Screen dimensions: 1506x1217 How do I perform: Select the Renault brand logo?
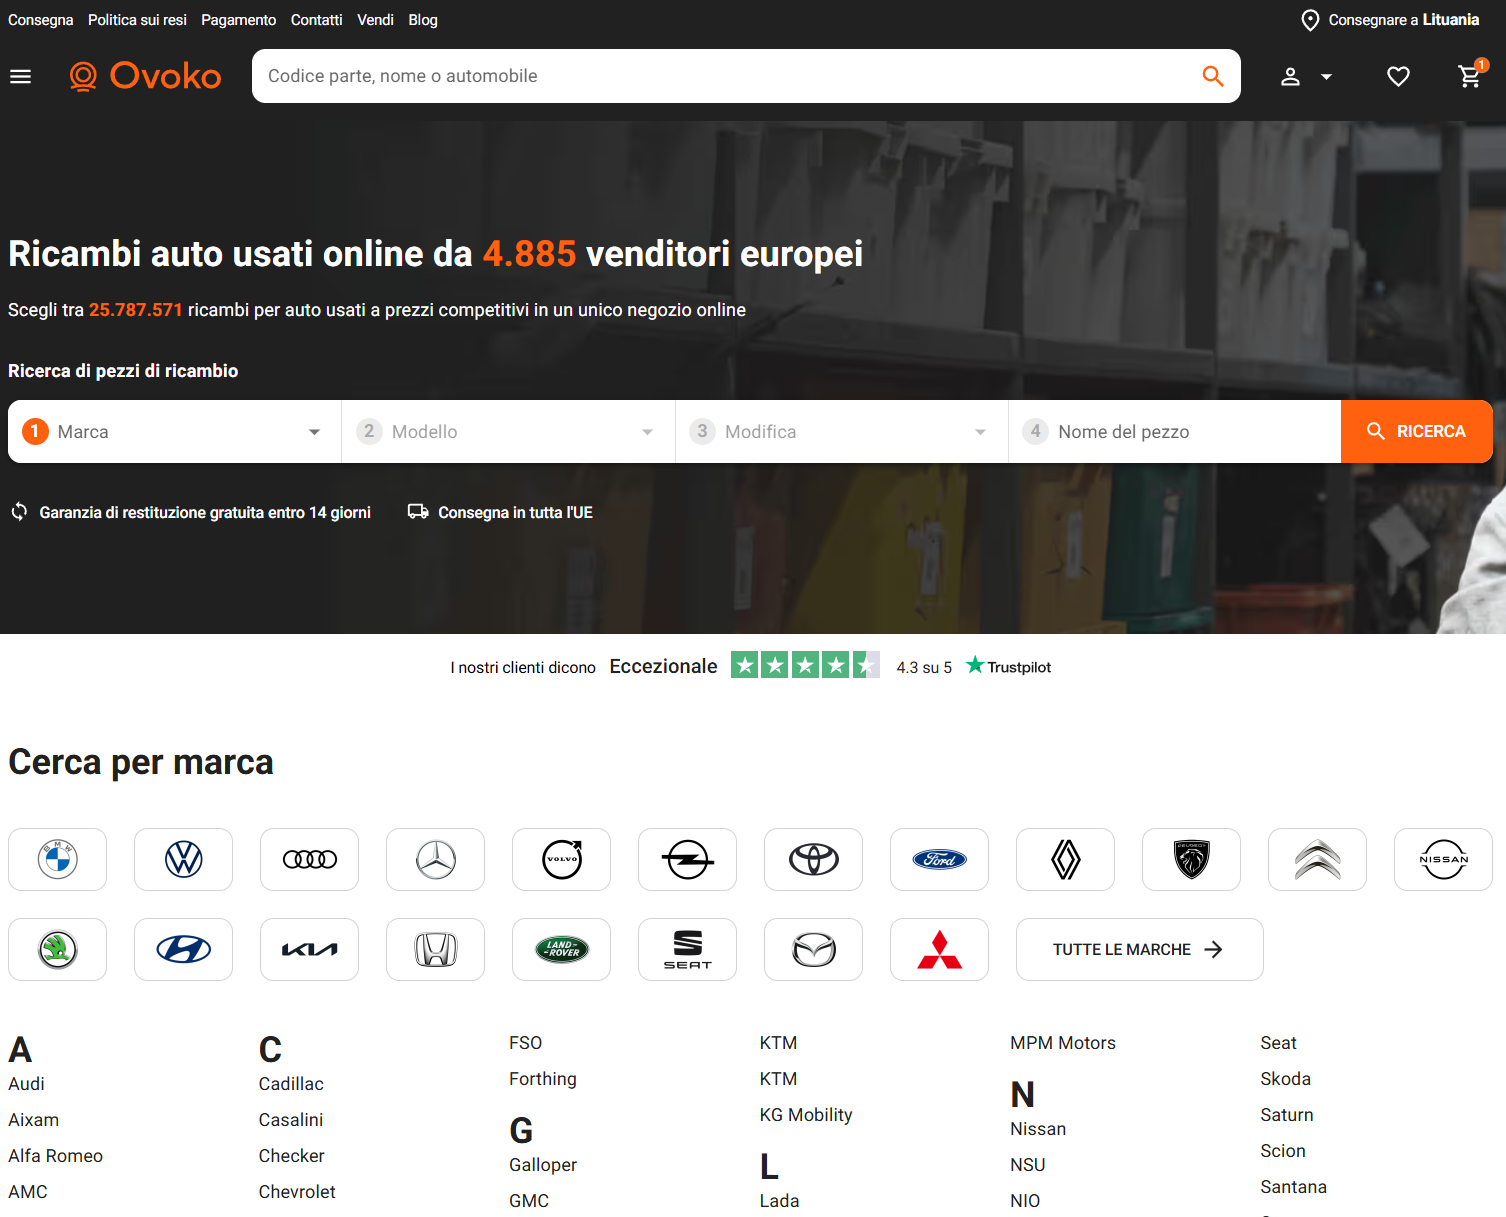coord(1066,859)
